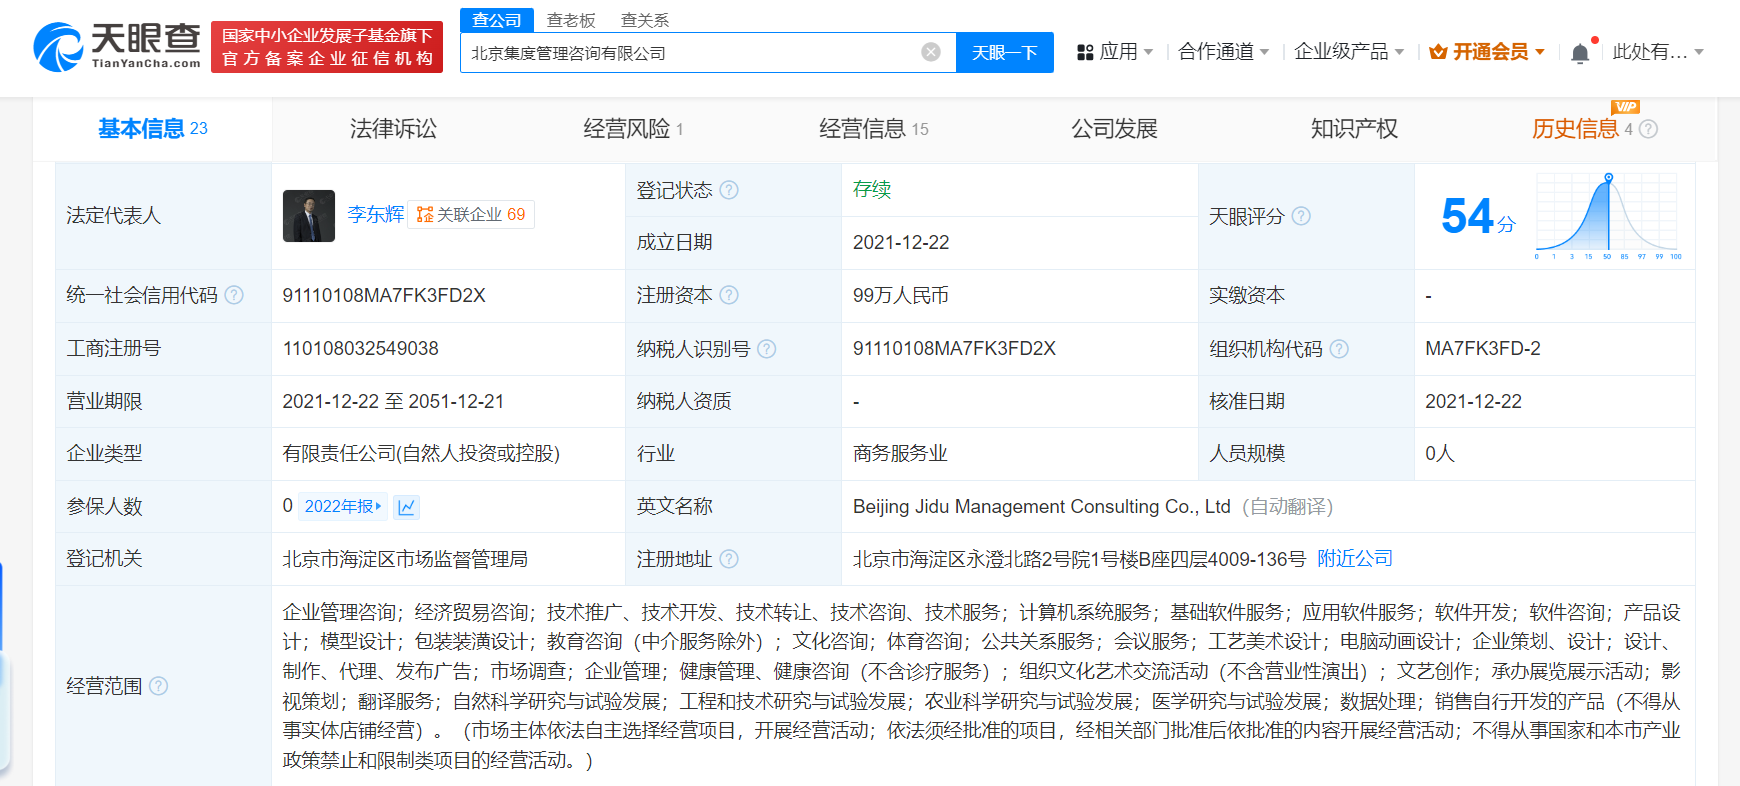1740x786 pixels.
Task: Open the 参保人数 trend chart icon
Action: (x=406, y=507)
